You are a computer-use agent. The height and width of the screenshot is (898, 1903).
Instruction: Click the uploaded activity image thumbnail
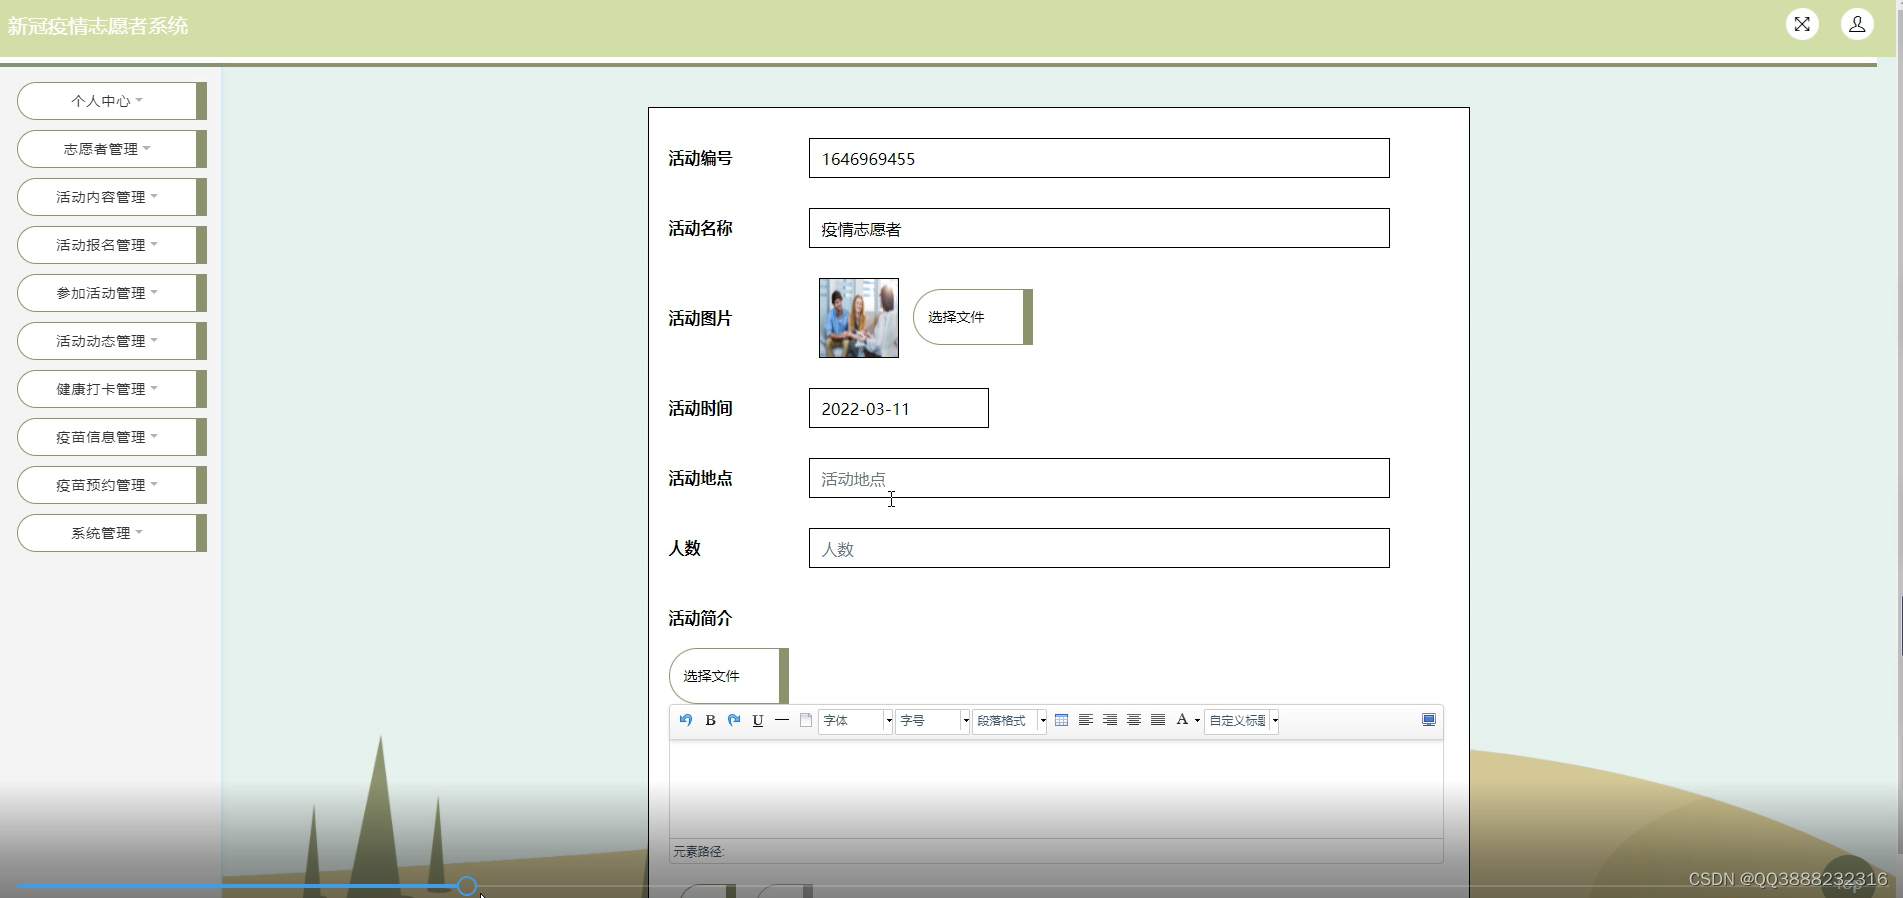(859, 318)
